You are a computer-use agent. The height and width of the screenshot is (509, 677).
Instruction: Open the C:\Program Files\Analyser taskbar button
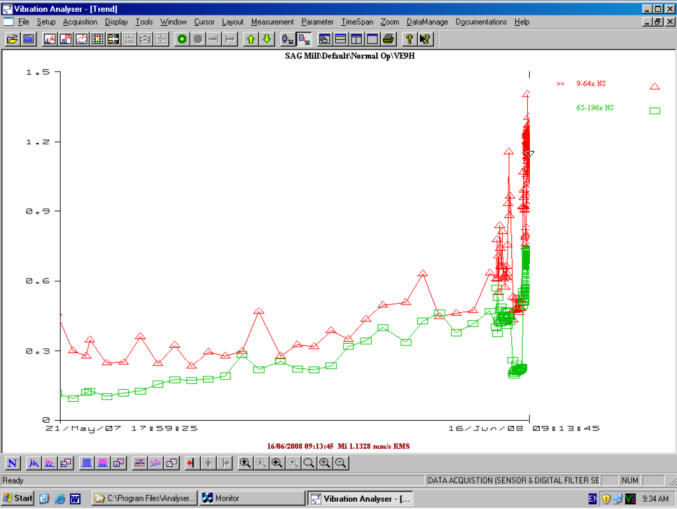click(145, 498)
